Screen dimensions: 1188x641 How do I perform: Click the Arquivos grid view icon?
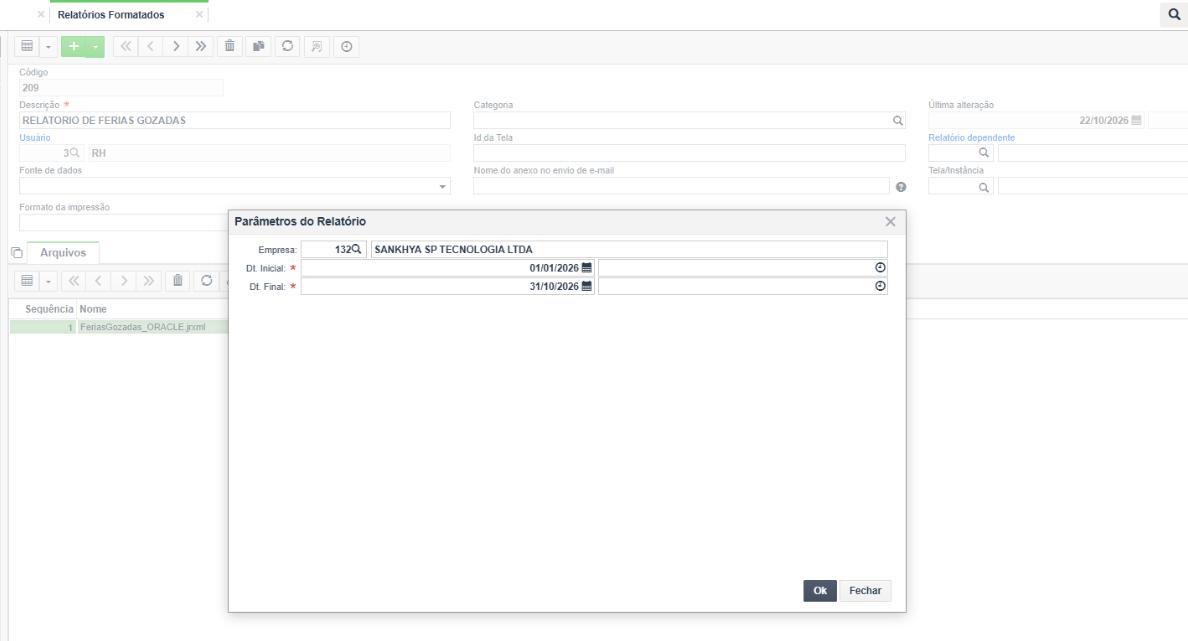pyautogui.click(x=27, y=281)
